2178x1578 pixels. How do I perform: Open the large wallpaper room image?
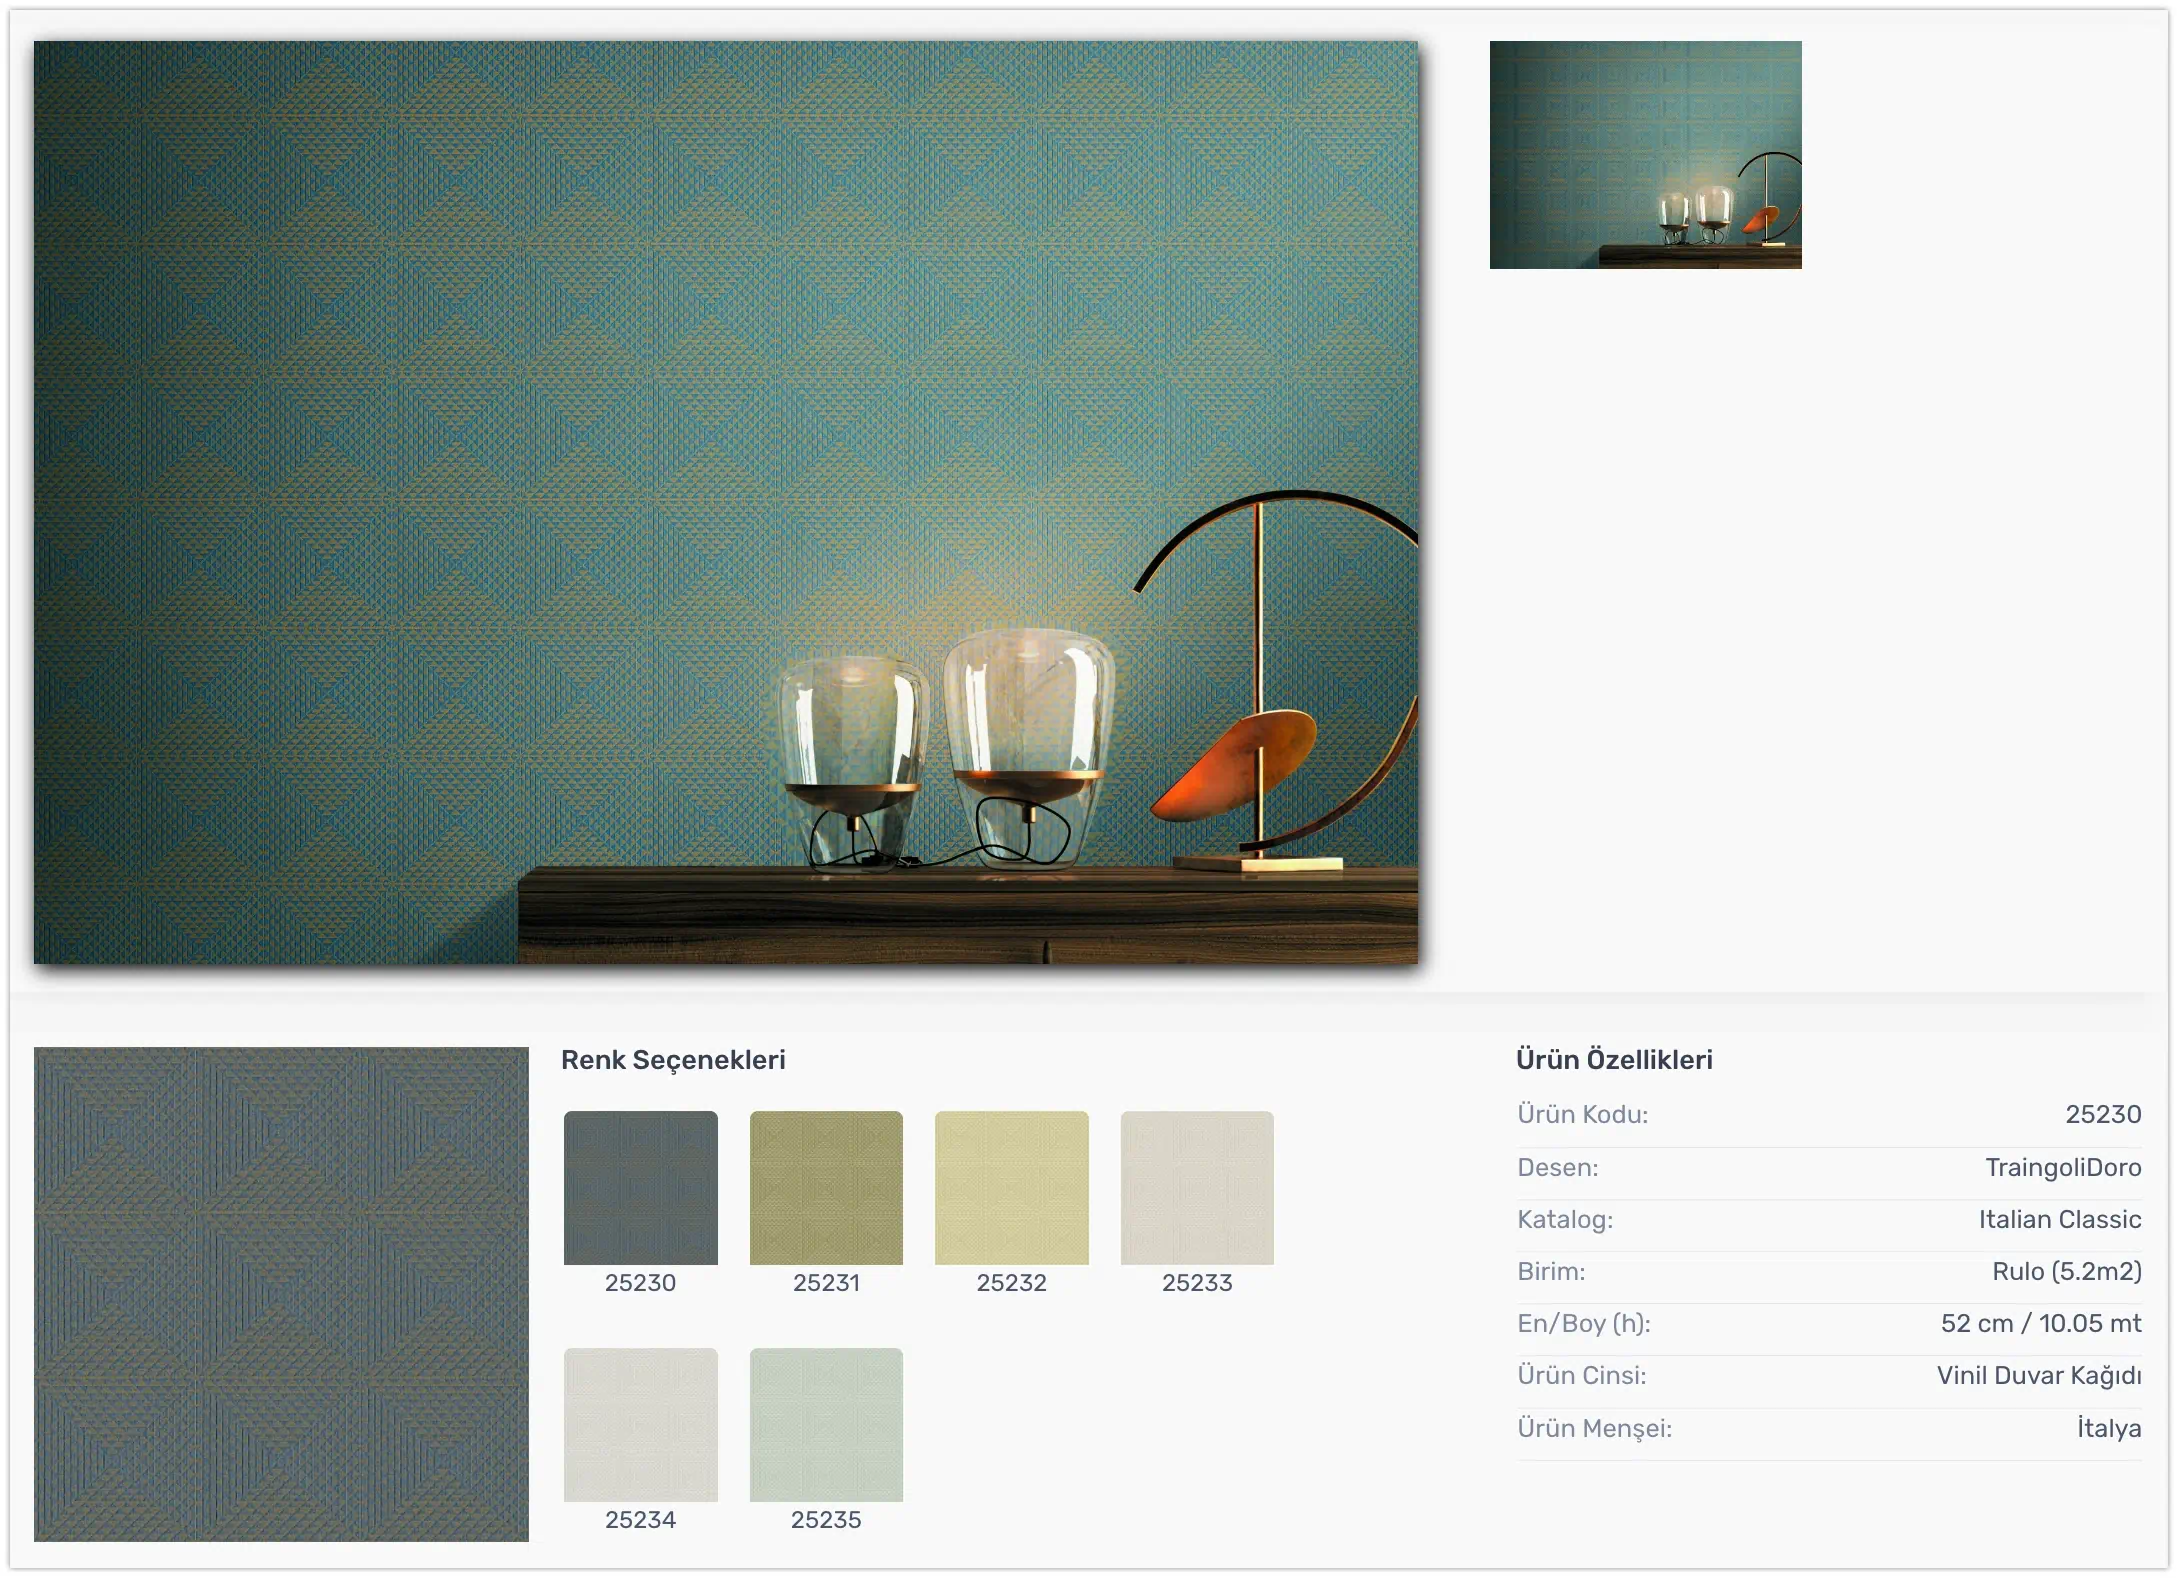(726, 502)
